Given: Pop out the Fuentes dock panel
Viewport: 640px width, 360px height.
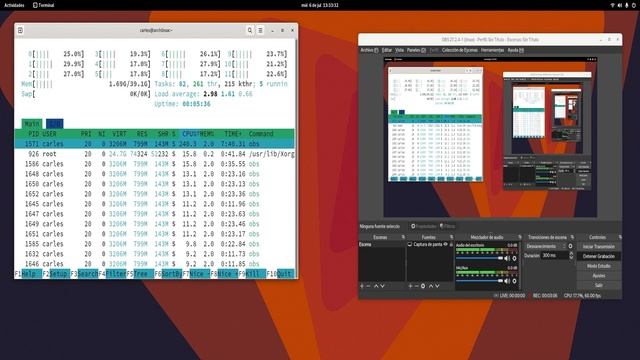Looking at the screenshot, I should (451, 237).
